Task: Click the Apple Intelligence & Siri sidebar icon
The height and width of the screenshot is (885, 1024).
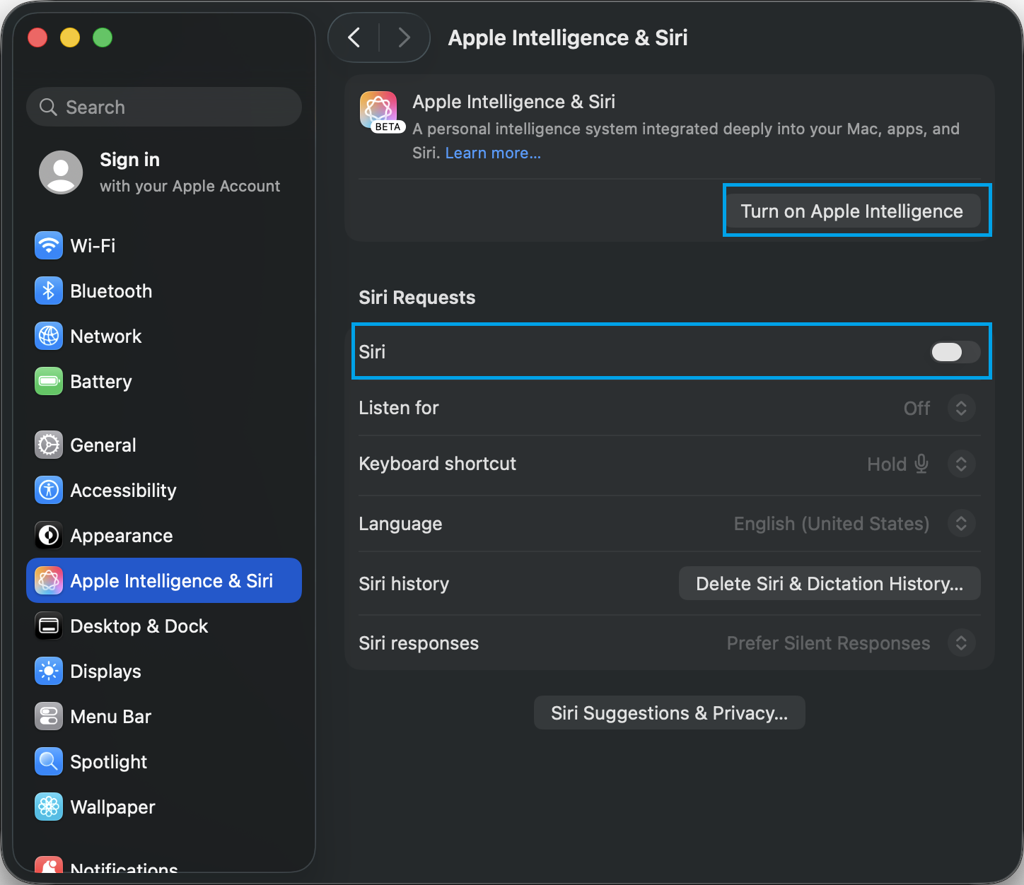Action: click(48, 580)
